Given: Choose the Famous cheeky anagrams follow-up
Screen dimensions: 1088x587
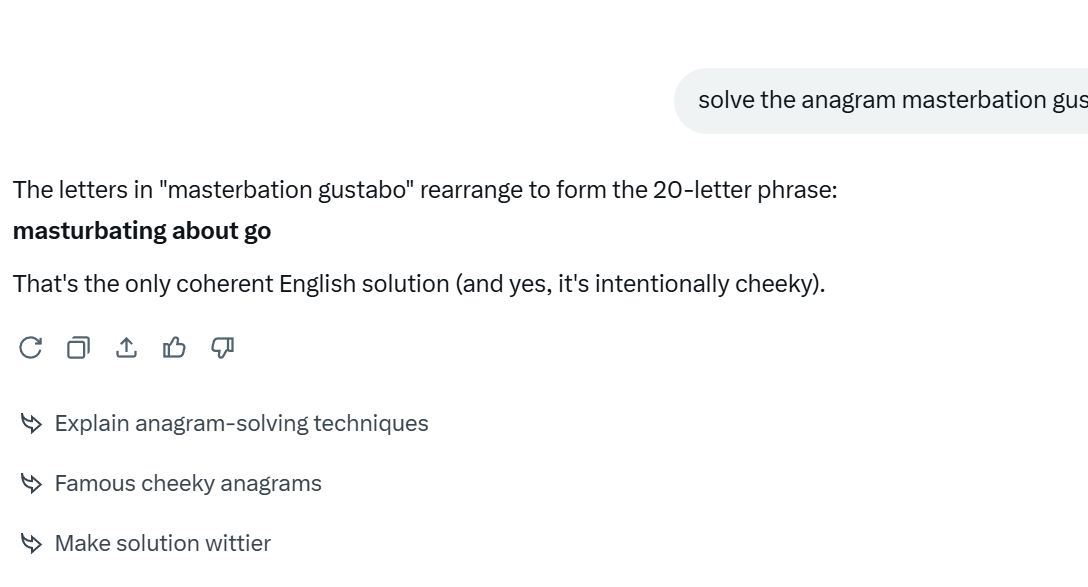Looking at the screenshot, I should pyautogui.click(x=188, y=483).
